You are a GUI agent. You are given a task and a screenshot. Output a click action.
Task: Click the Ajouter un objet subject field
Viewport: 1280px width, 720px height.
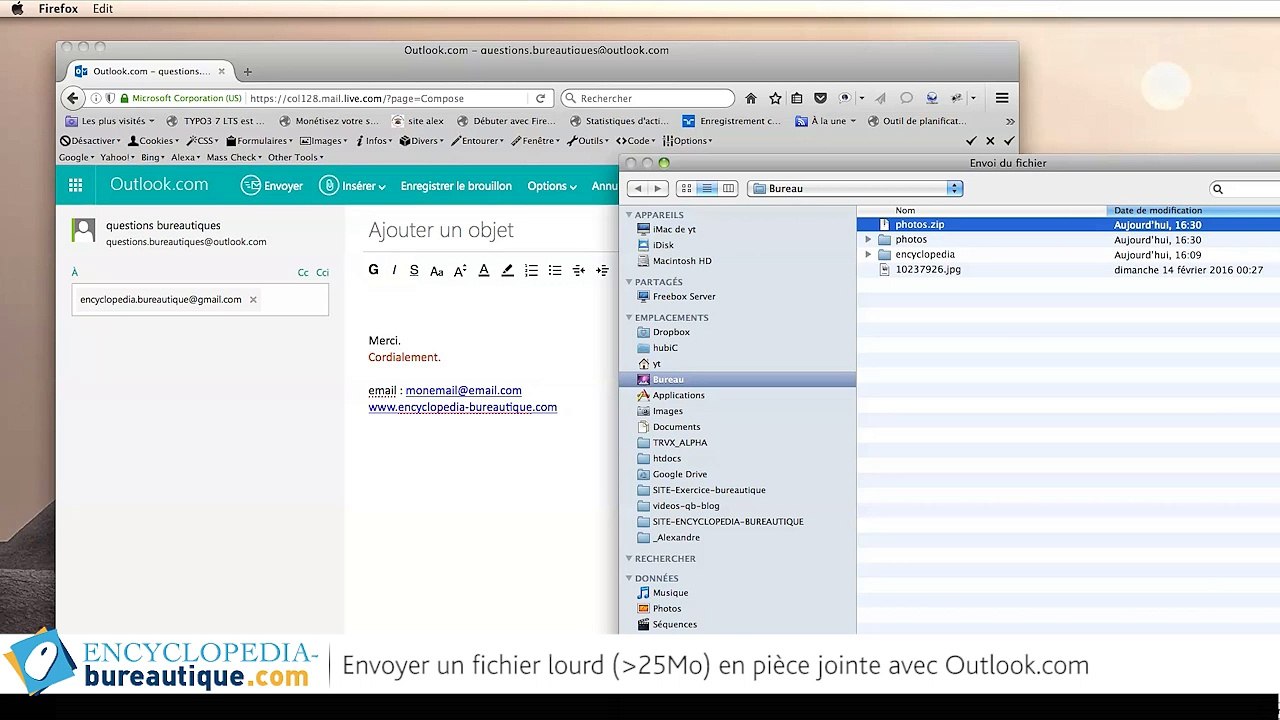click(441, 230)
